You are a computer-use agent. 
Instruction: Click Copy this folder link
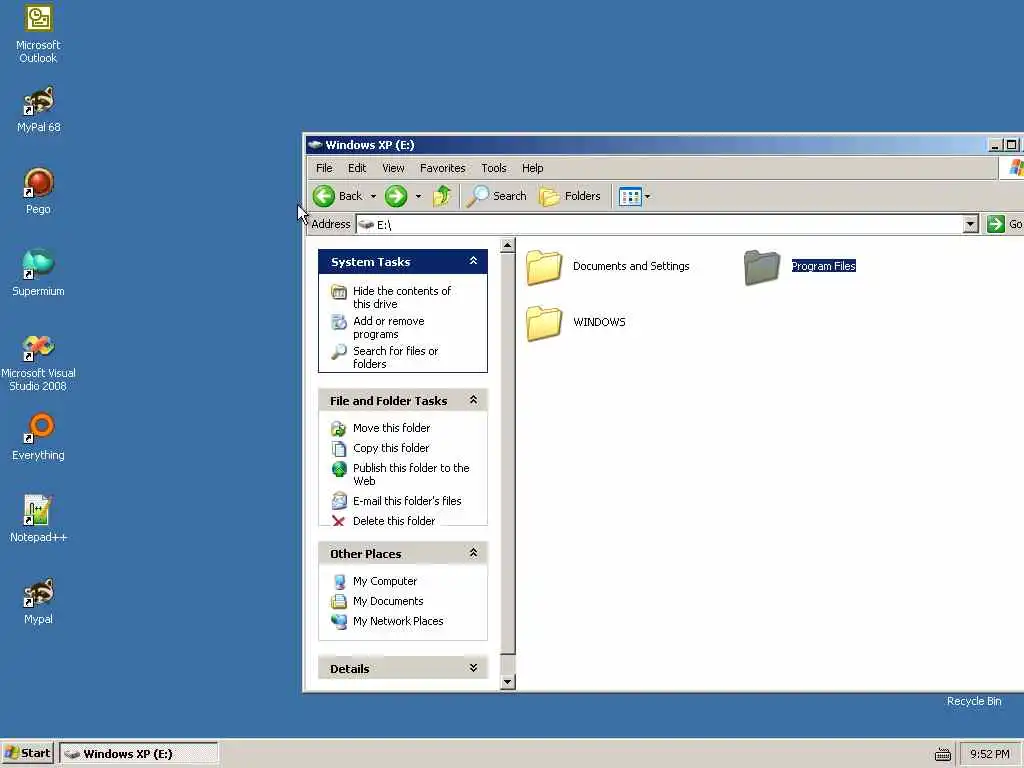391,448
